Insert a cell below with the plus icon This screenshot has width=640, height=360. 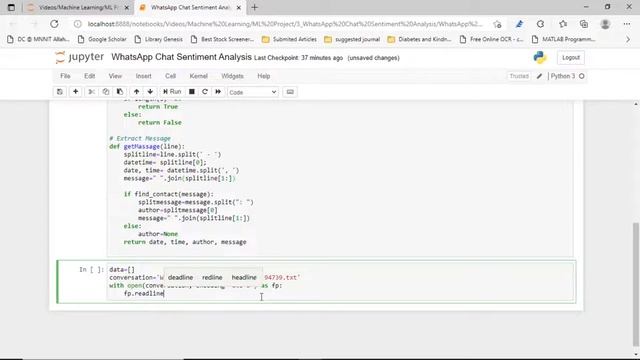76,92
